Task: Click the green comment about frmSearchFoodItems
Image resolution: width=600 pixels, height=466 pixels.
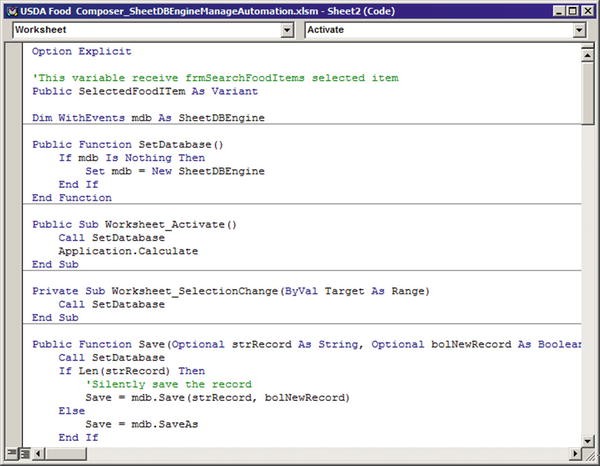Action: tap(215, 78)
